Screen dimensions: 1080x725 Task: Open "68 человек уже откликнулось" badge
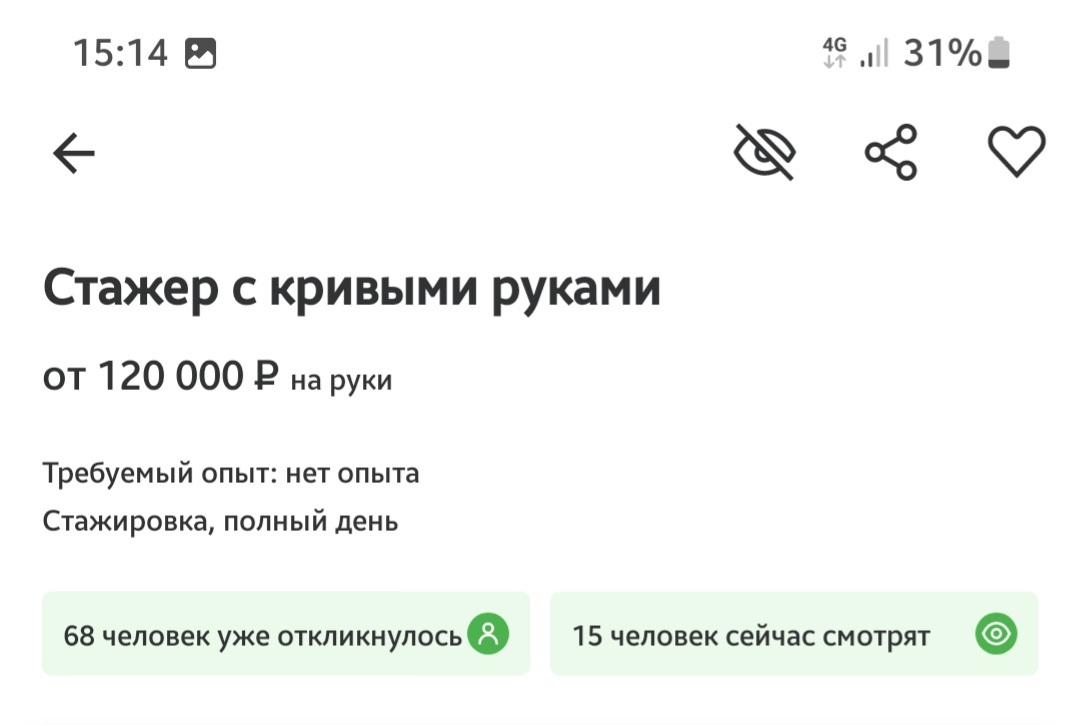(x=262, y=635)
